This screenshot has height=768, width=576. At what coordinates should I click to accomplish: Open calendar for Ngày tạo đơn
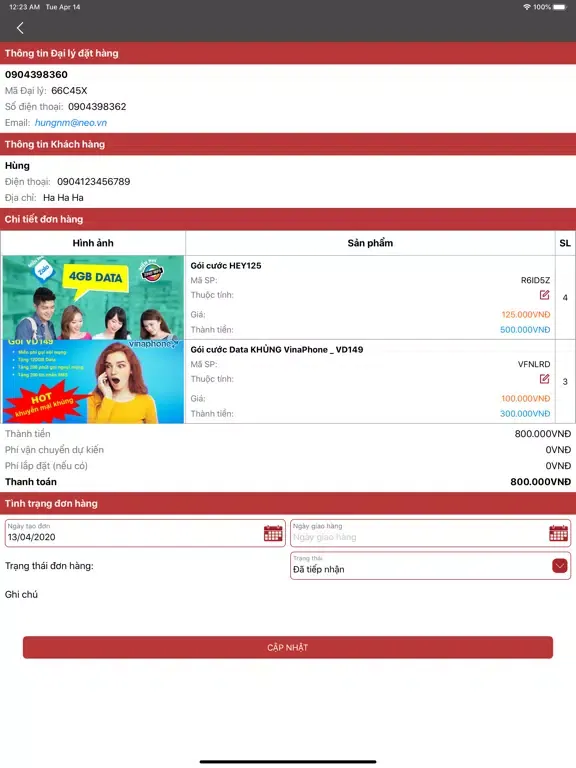click(x=273, y=533)
